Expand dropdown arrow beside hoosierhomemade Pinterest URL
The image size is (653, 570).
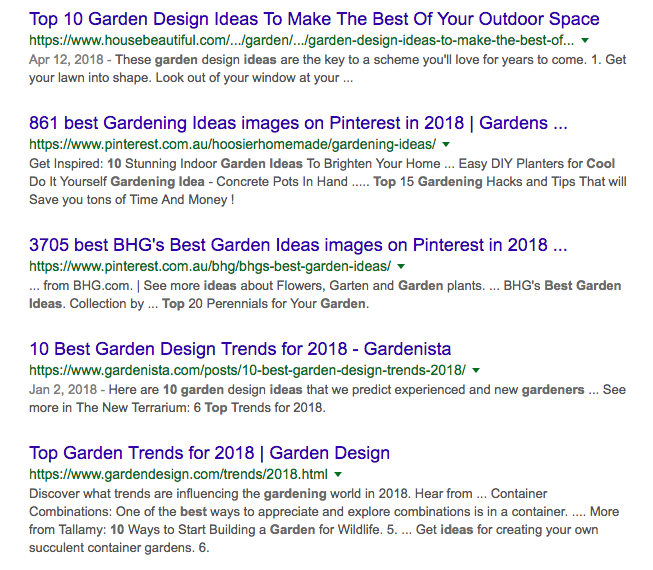coord(446,145)
